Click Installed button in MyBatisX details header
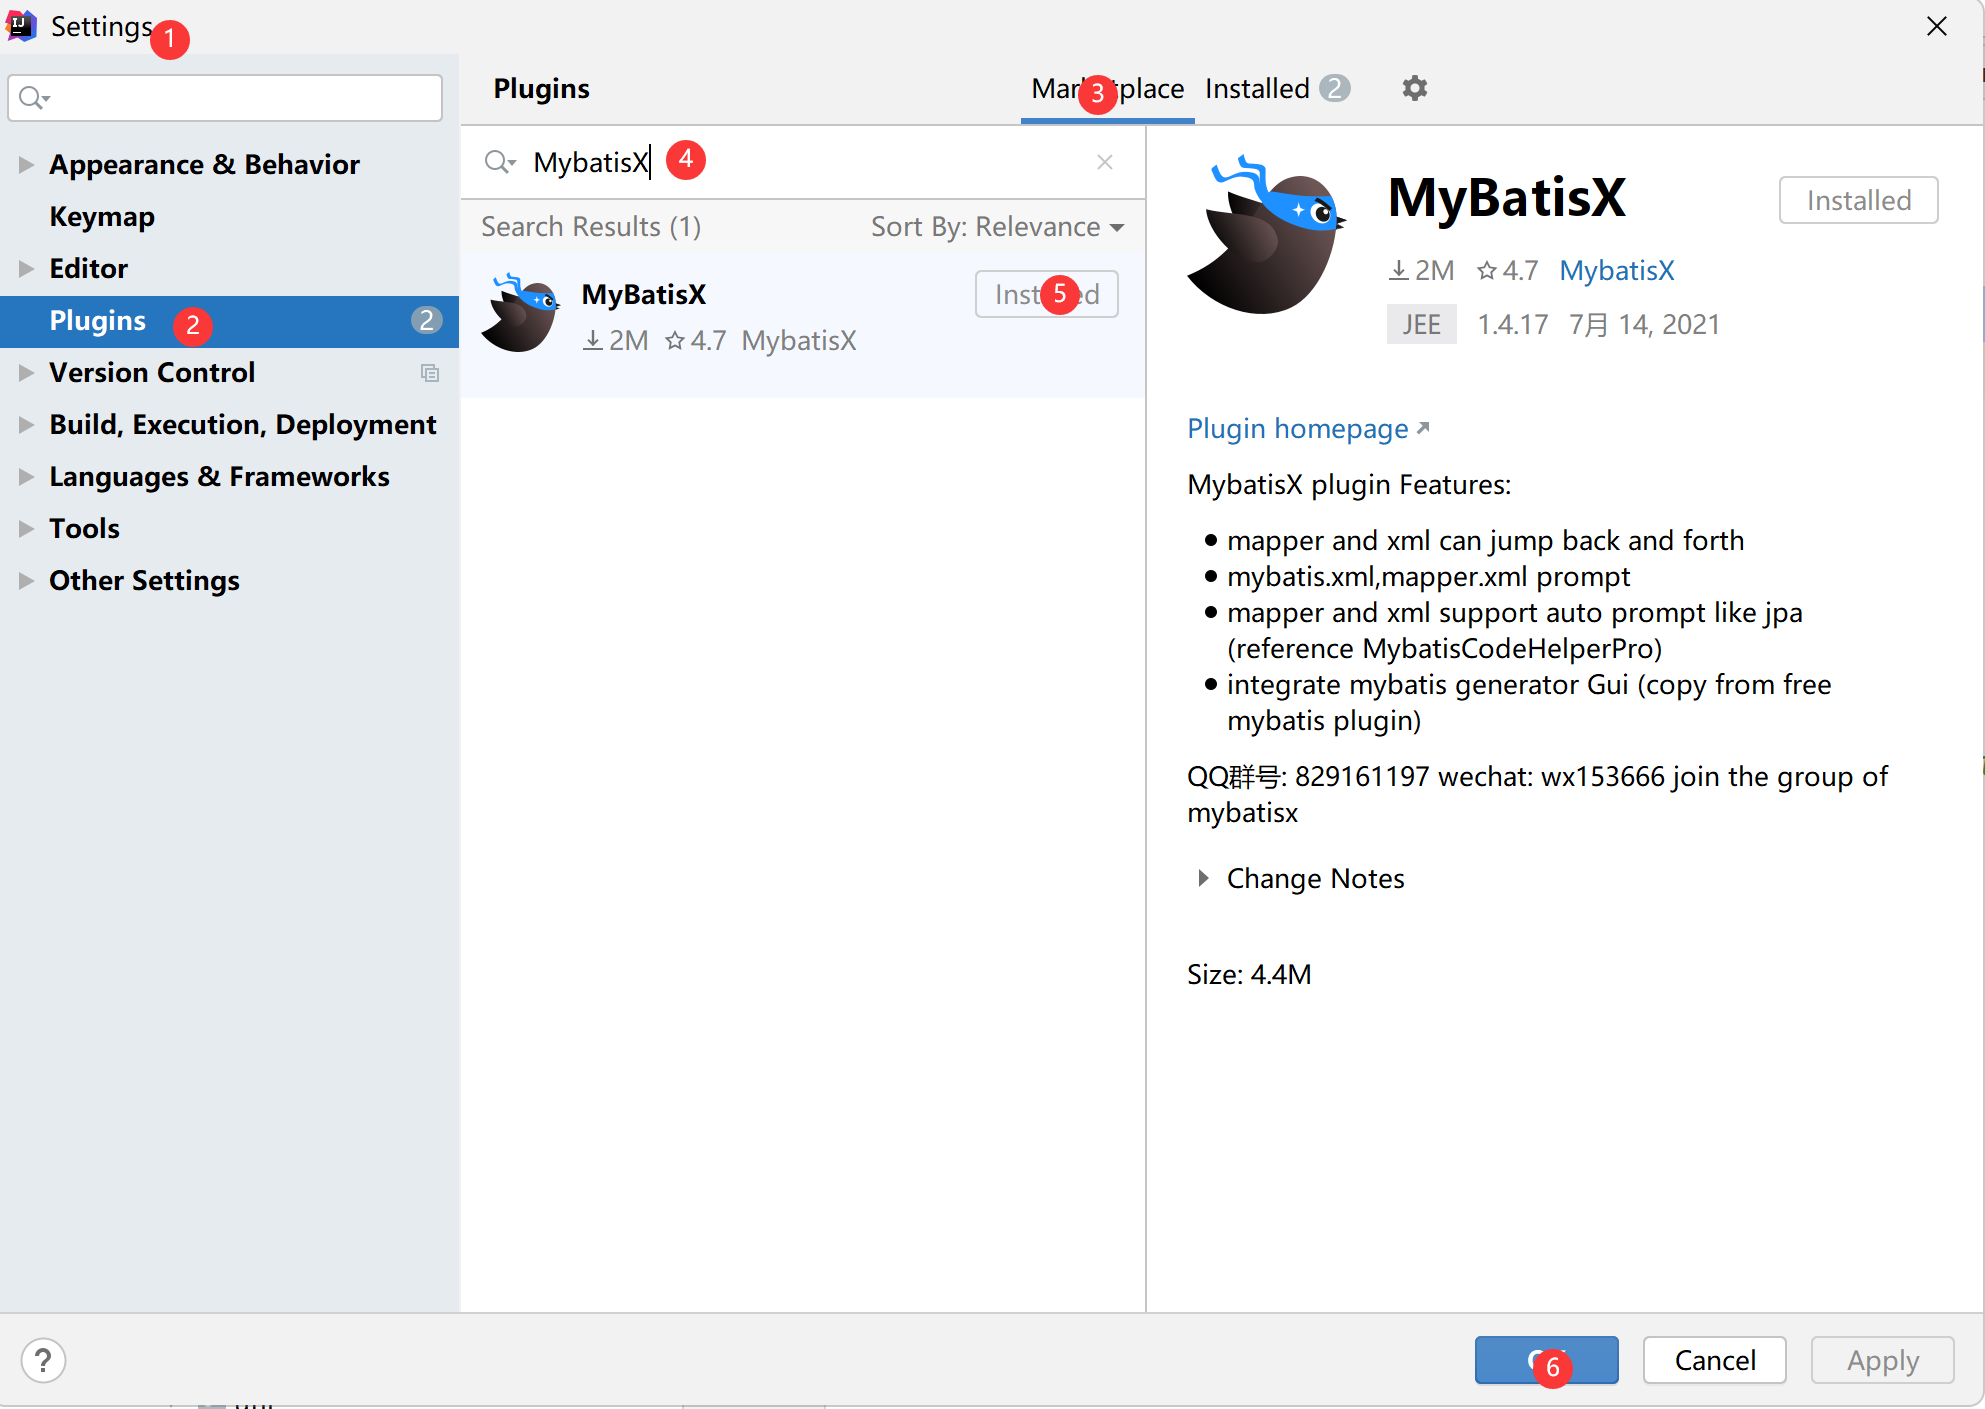Image resolution: width=1985 pixels, height=1409 pixels. pos(1858,200)
